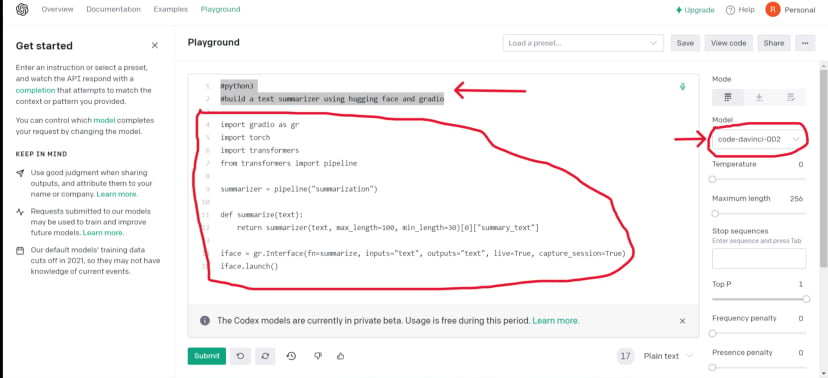Open the History clock icon
The width and height of the screenshot is (828, 378).
coord(291,356)
